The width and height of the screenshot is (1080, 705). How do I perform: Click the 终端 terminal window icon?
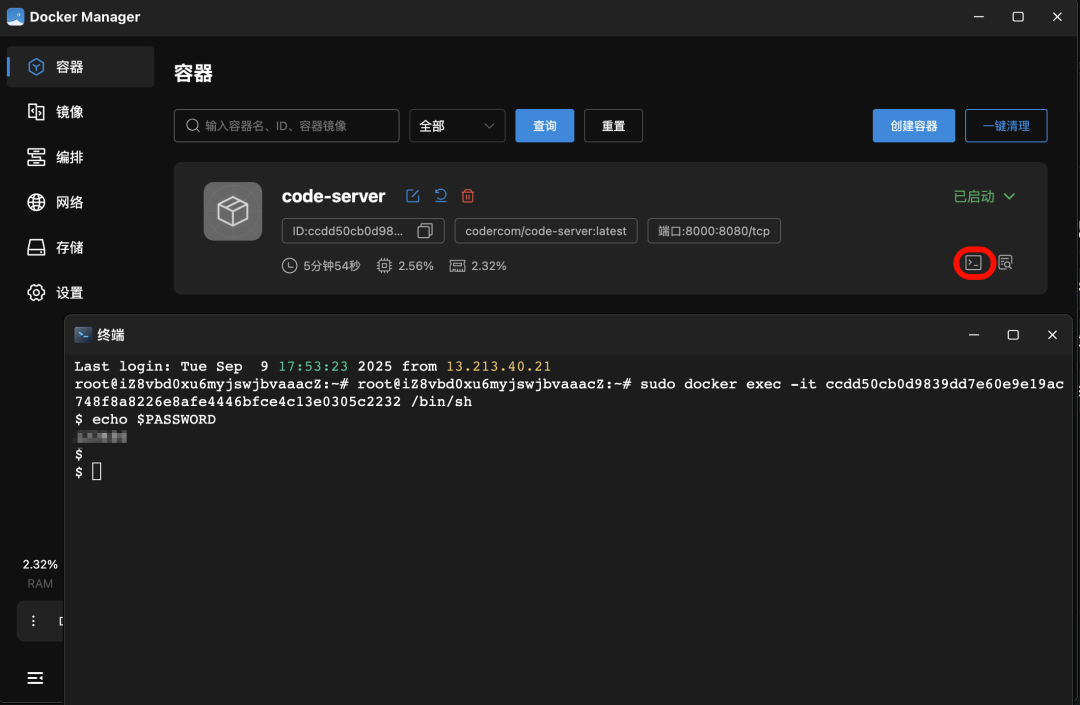coord(83,335)
